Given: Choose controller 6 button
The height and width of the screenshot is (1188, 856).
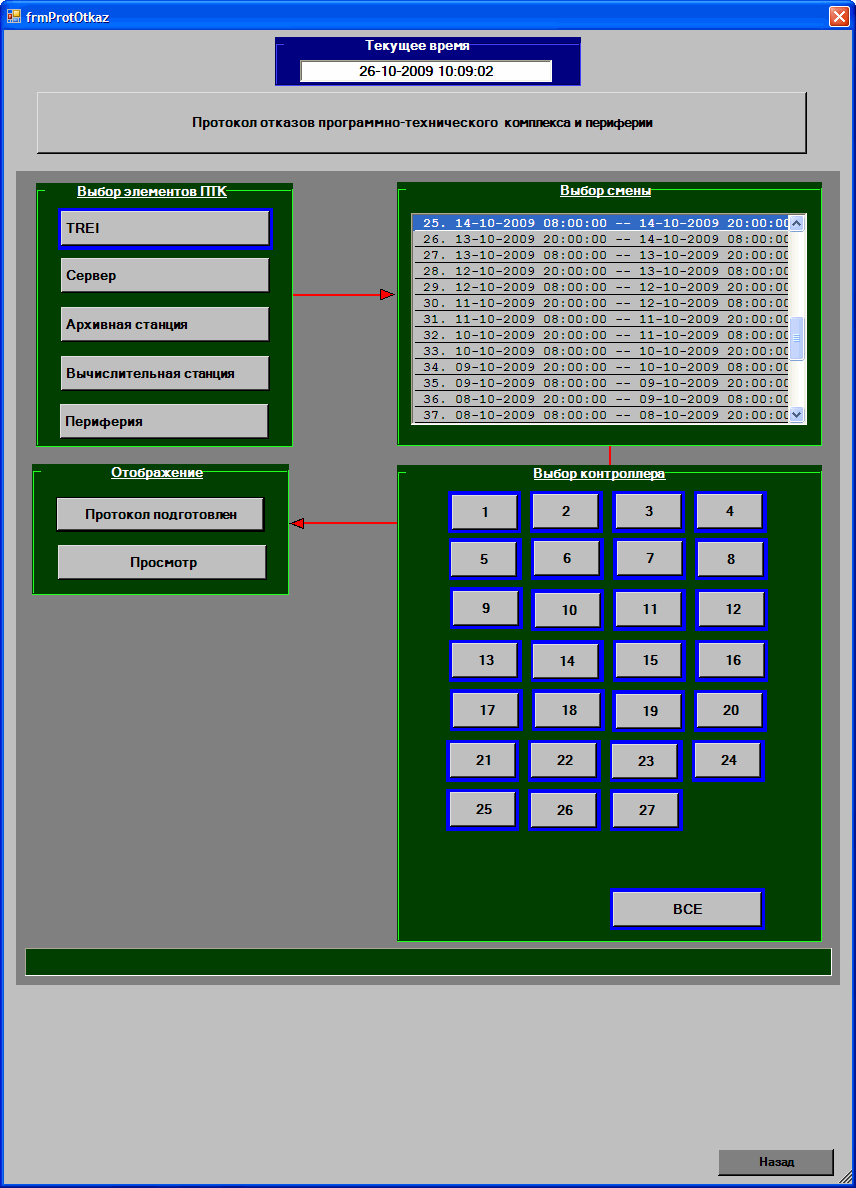Looking at the screenshot, I should 567,558.
